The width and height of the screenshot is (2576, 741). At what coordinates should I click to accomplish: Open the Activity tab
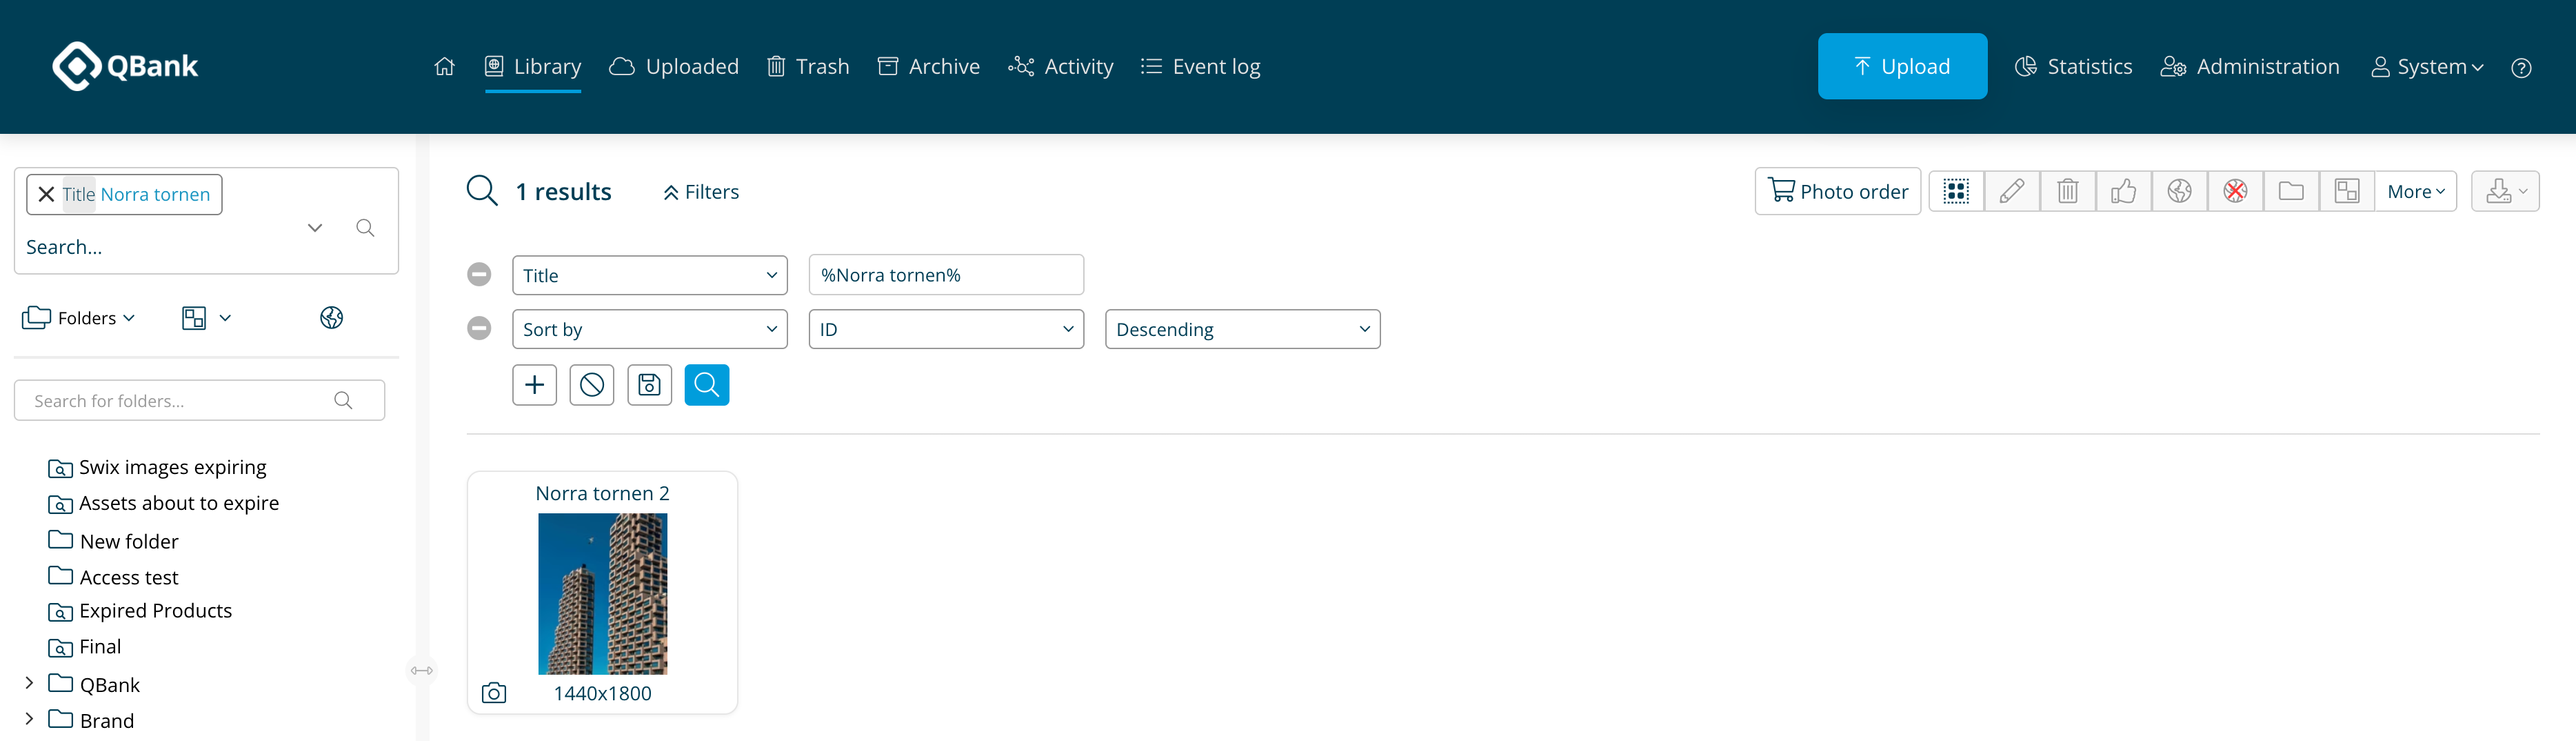click(x=1061, y=66)
